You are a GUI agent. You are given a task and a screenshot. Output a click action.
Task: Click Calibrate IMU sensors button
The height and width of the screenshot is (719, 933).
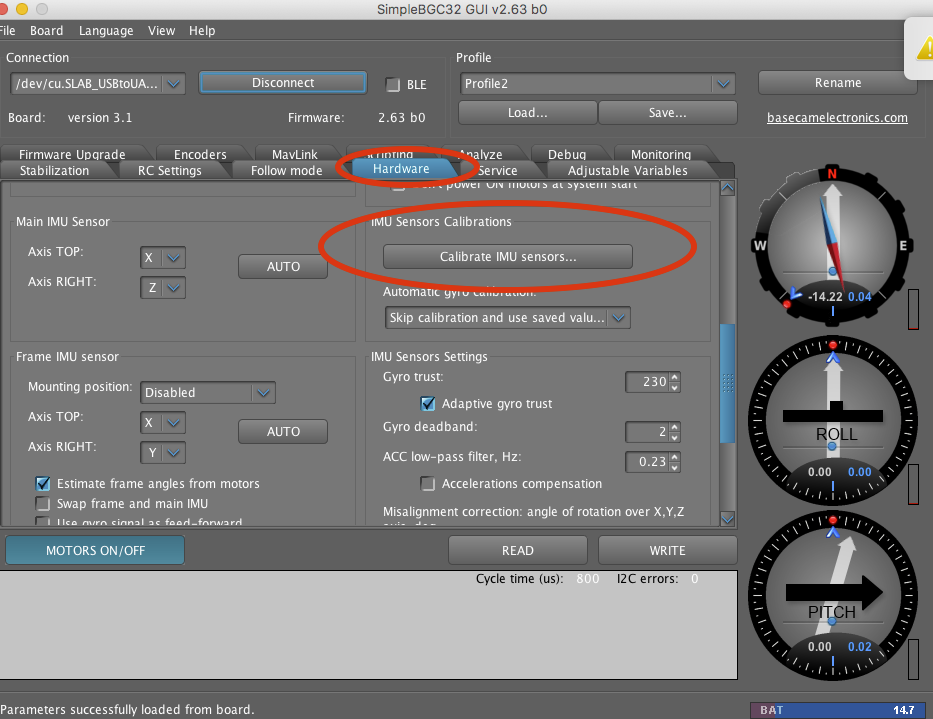(508, 257)
